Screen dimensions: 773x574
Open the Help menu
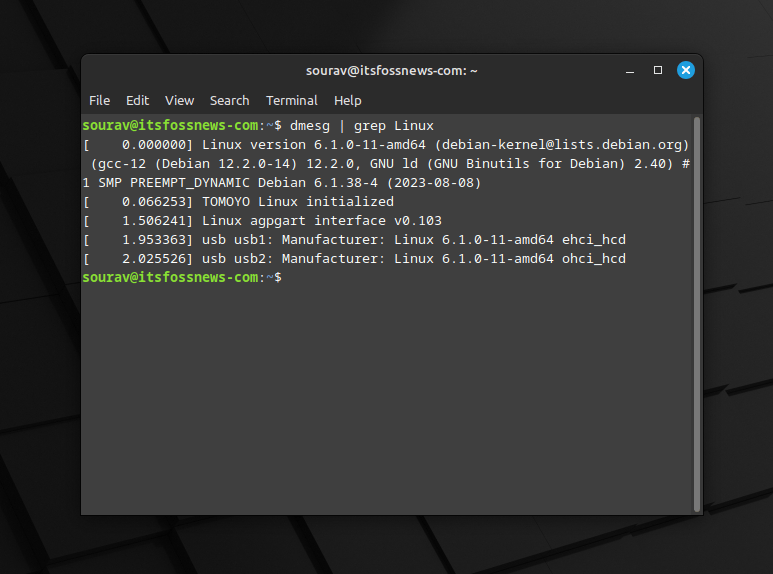(347, 101)
